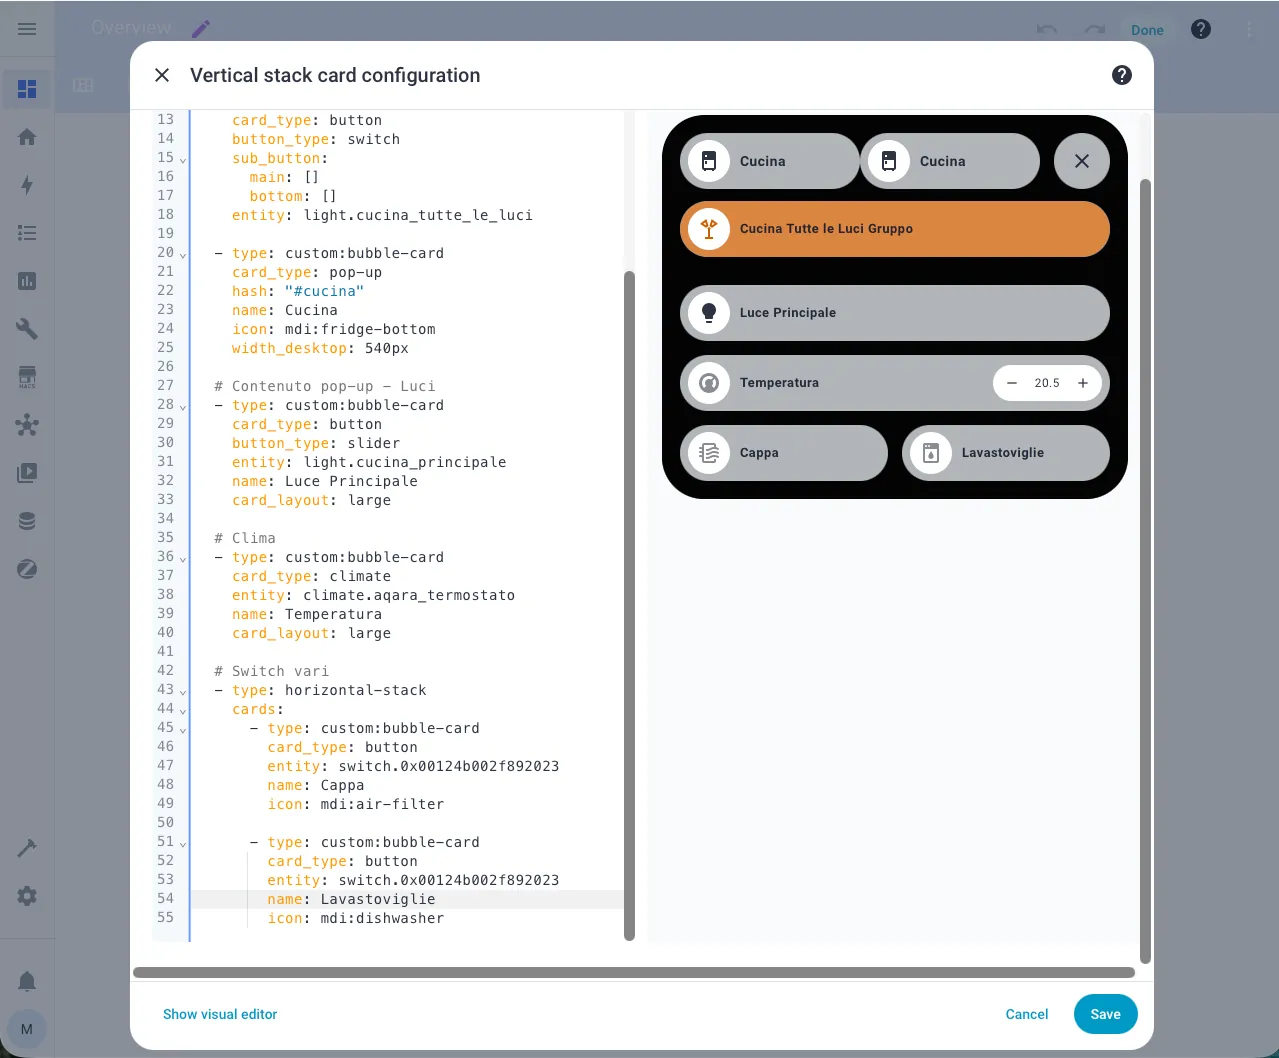Open notifications bell in sidebar
1279x1058 pixels.
[x=27, y=981]
